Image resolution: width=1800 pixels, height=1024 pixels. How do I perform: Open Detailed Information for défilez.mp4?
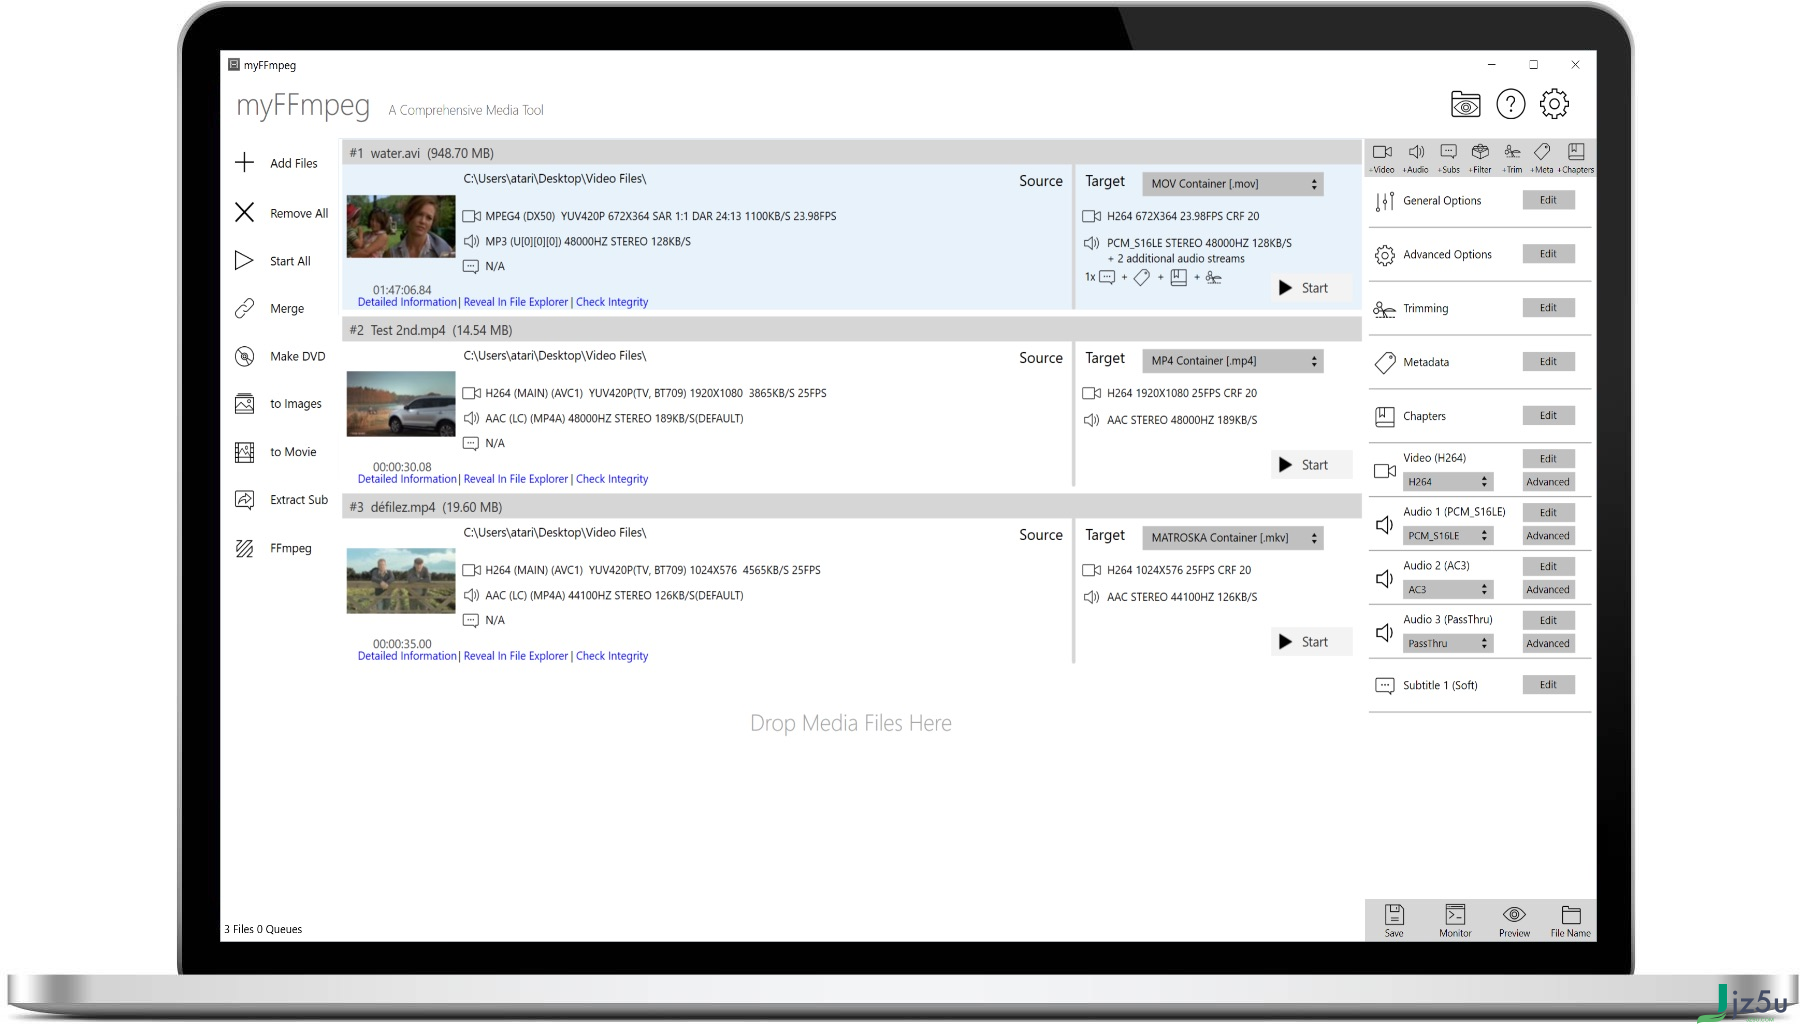click(407, 656)
